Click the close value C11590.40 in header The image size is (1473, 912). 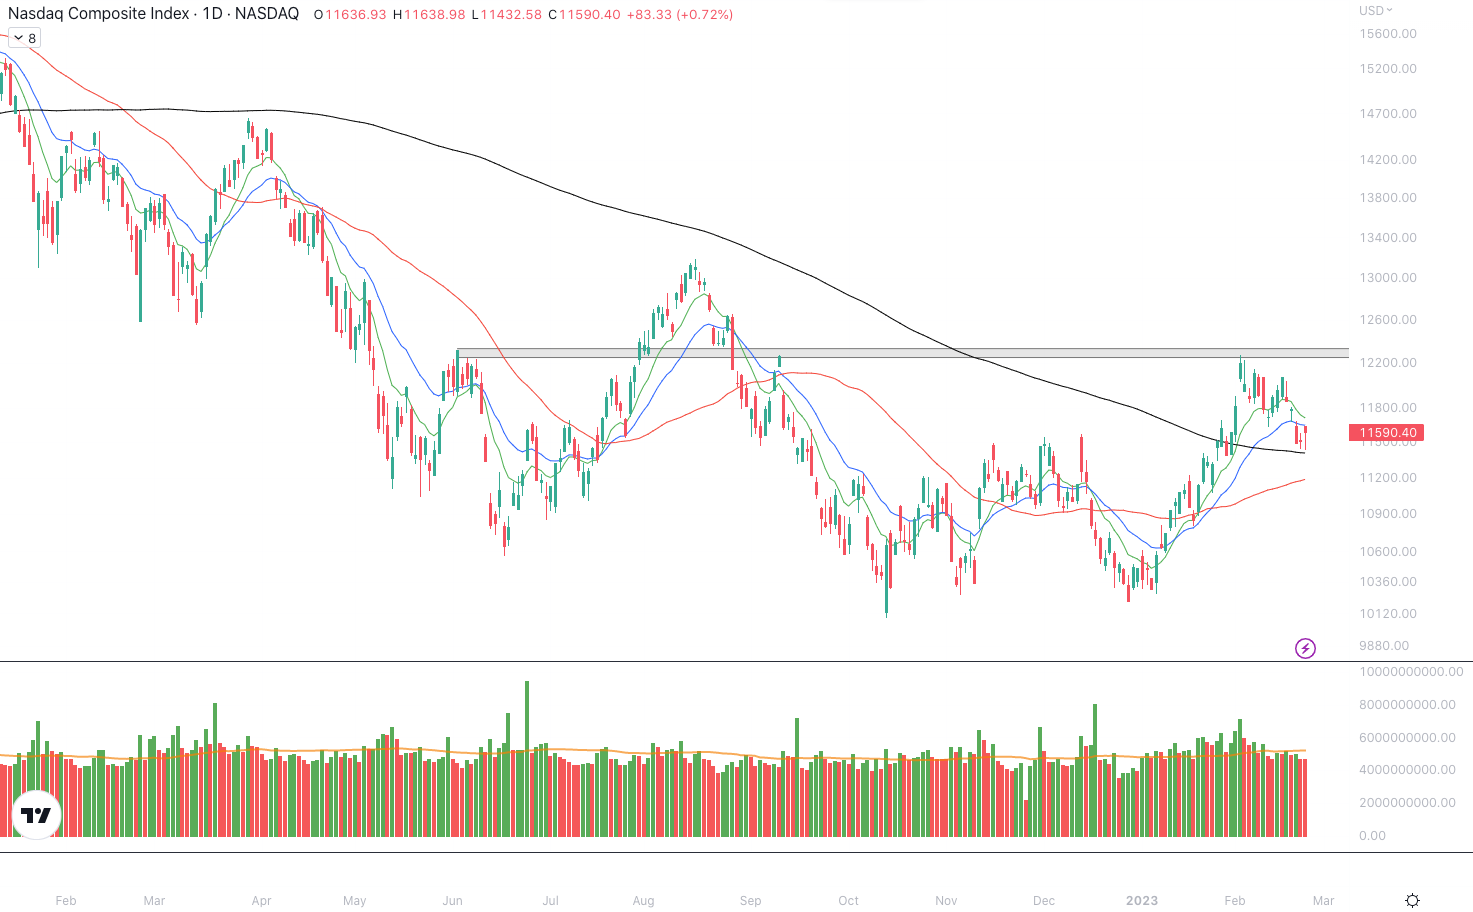(x=584, y=15)
